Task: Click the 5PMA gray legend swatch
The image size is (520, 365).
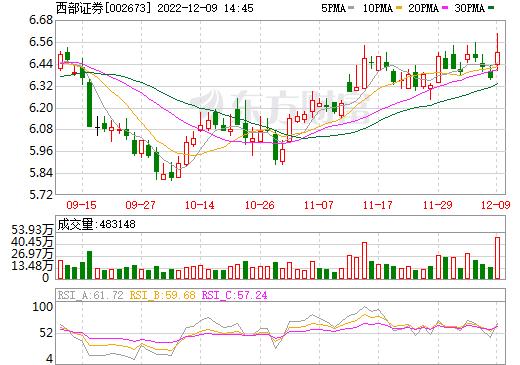Action: (x=351, y=8)
